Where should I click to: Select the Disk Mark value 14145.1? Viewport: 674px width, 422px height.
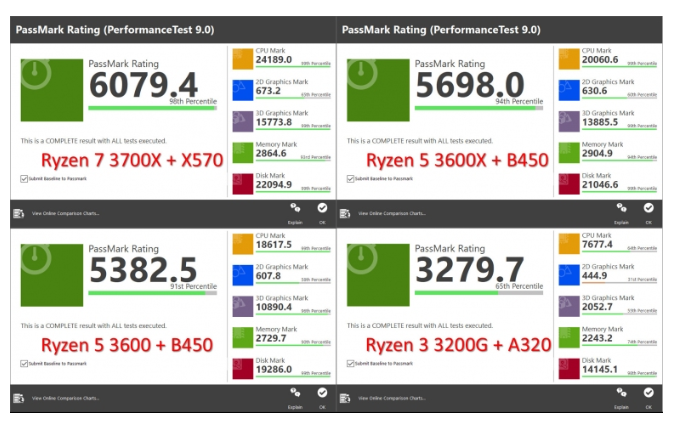point(600,370)
